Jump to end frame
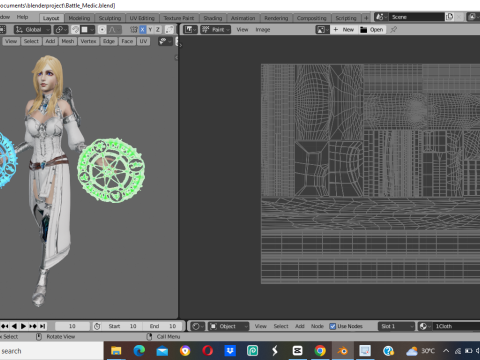Viewport: 480px width, 360px height. coord(42,326)
